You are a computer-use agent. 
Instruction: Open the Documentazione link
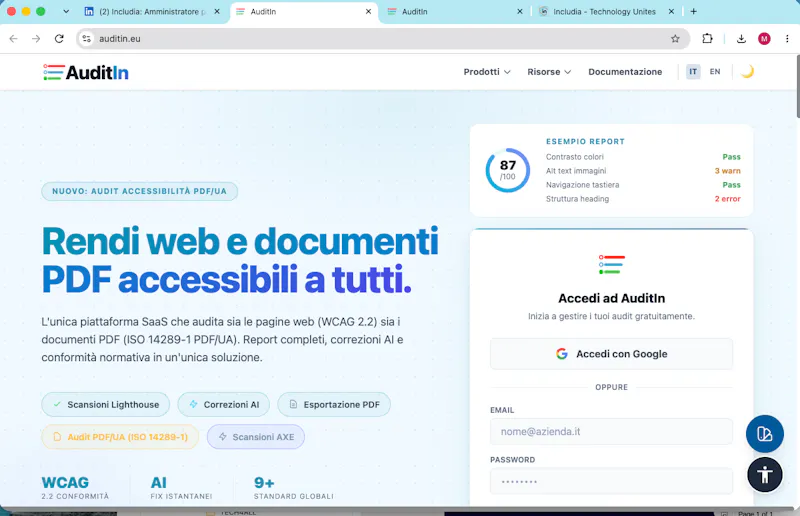pos(625,72)
